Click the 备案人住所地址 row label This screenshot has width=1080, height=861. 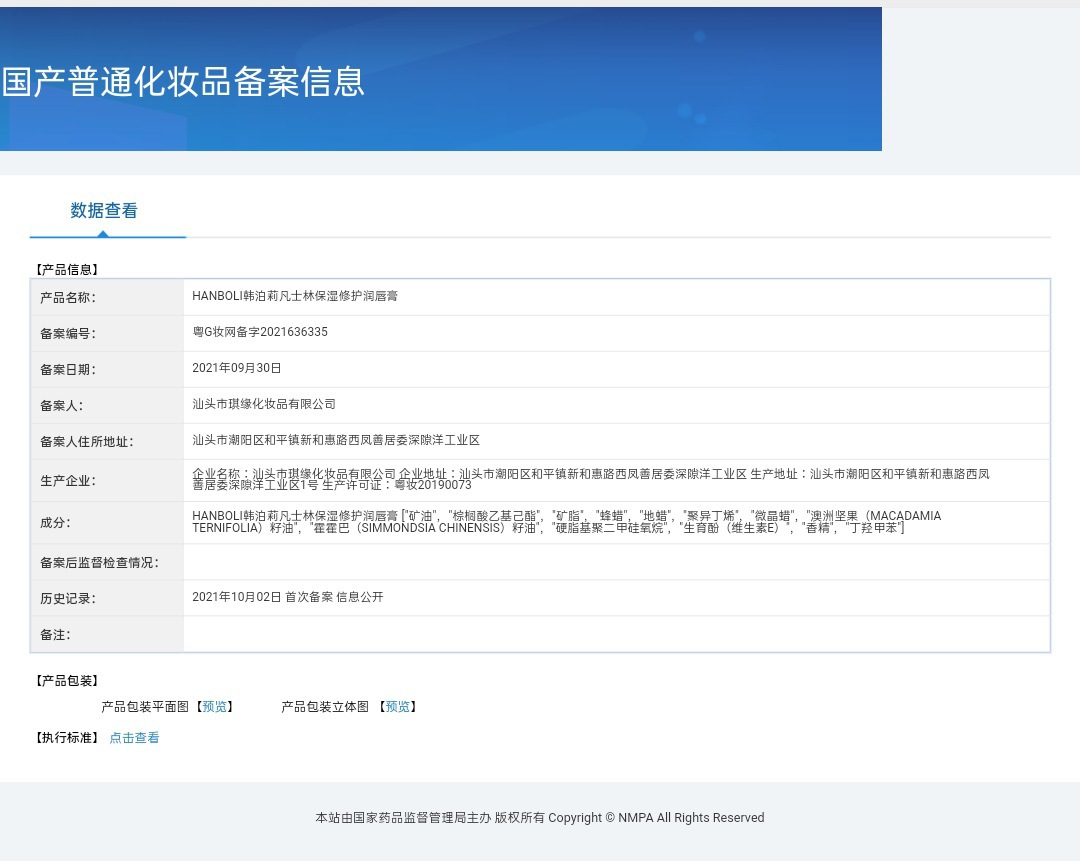(87, 442)
